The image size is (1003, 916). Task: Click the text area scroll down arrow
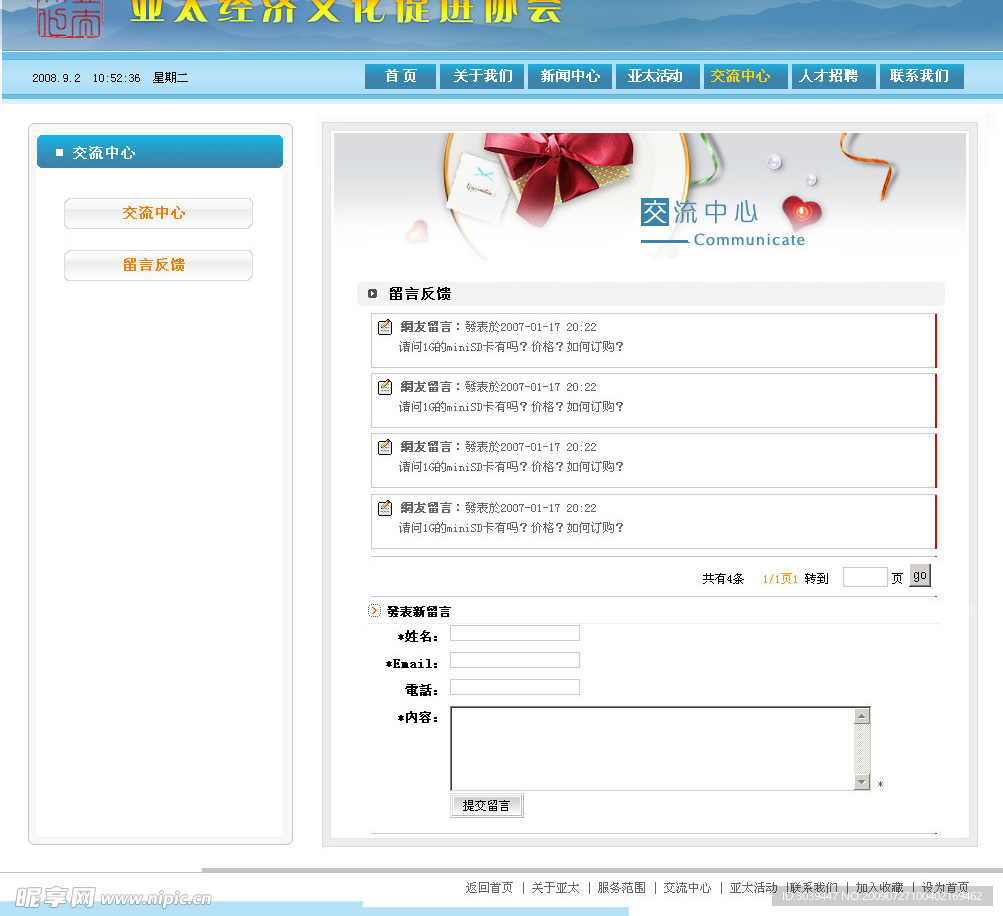pos(862,782)
